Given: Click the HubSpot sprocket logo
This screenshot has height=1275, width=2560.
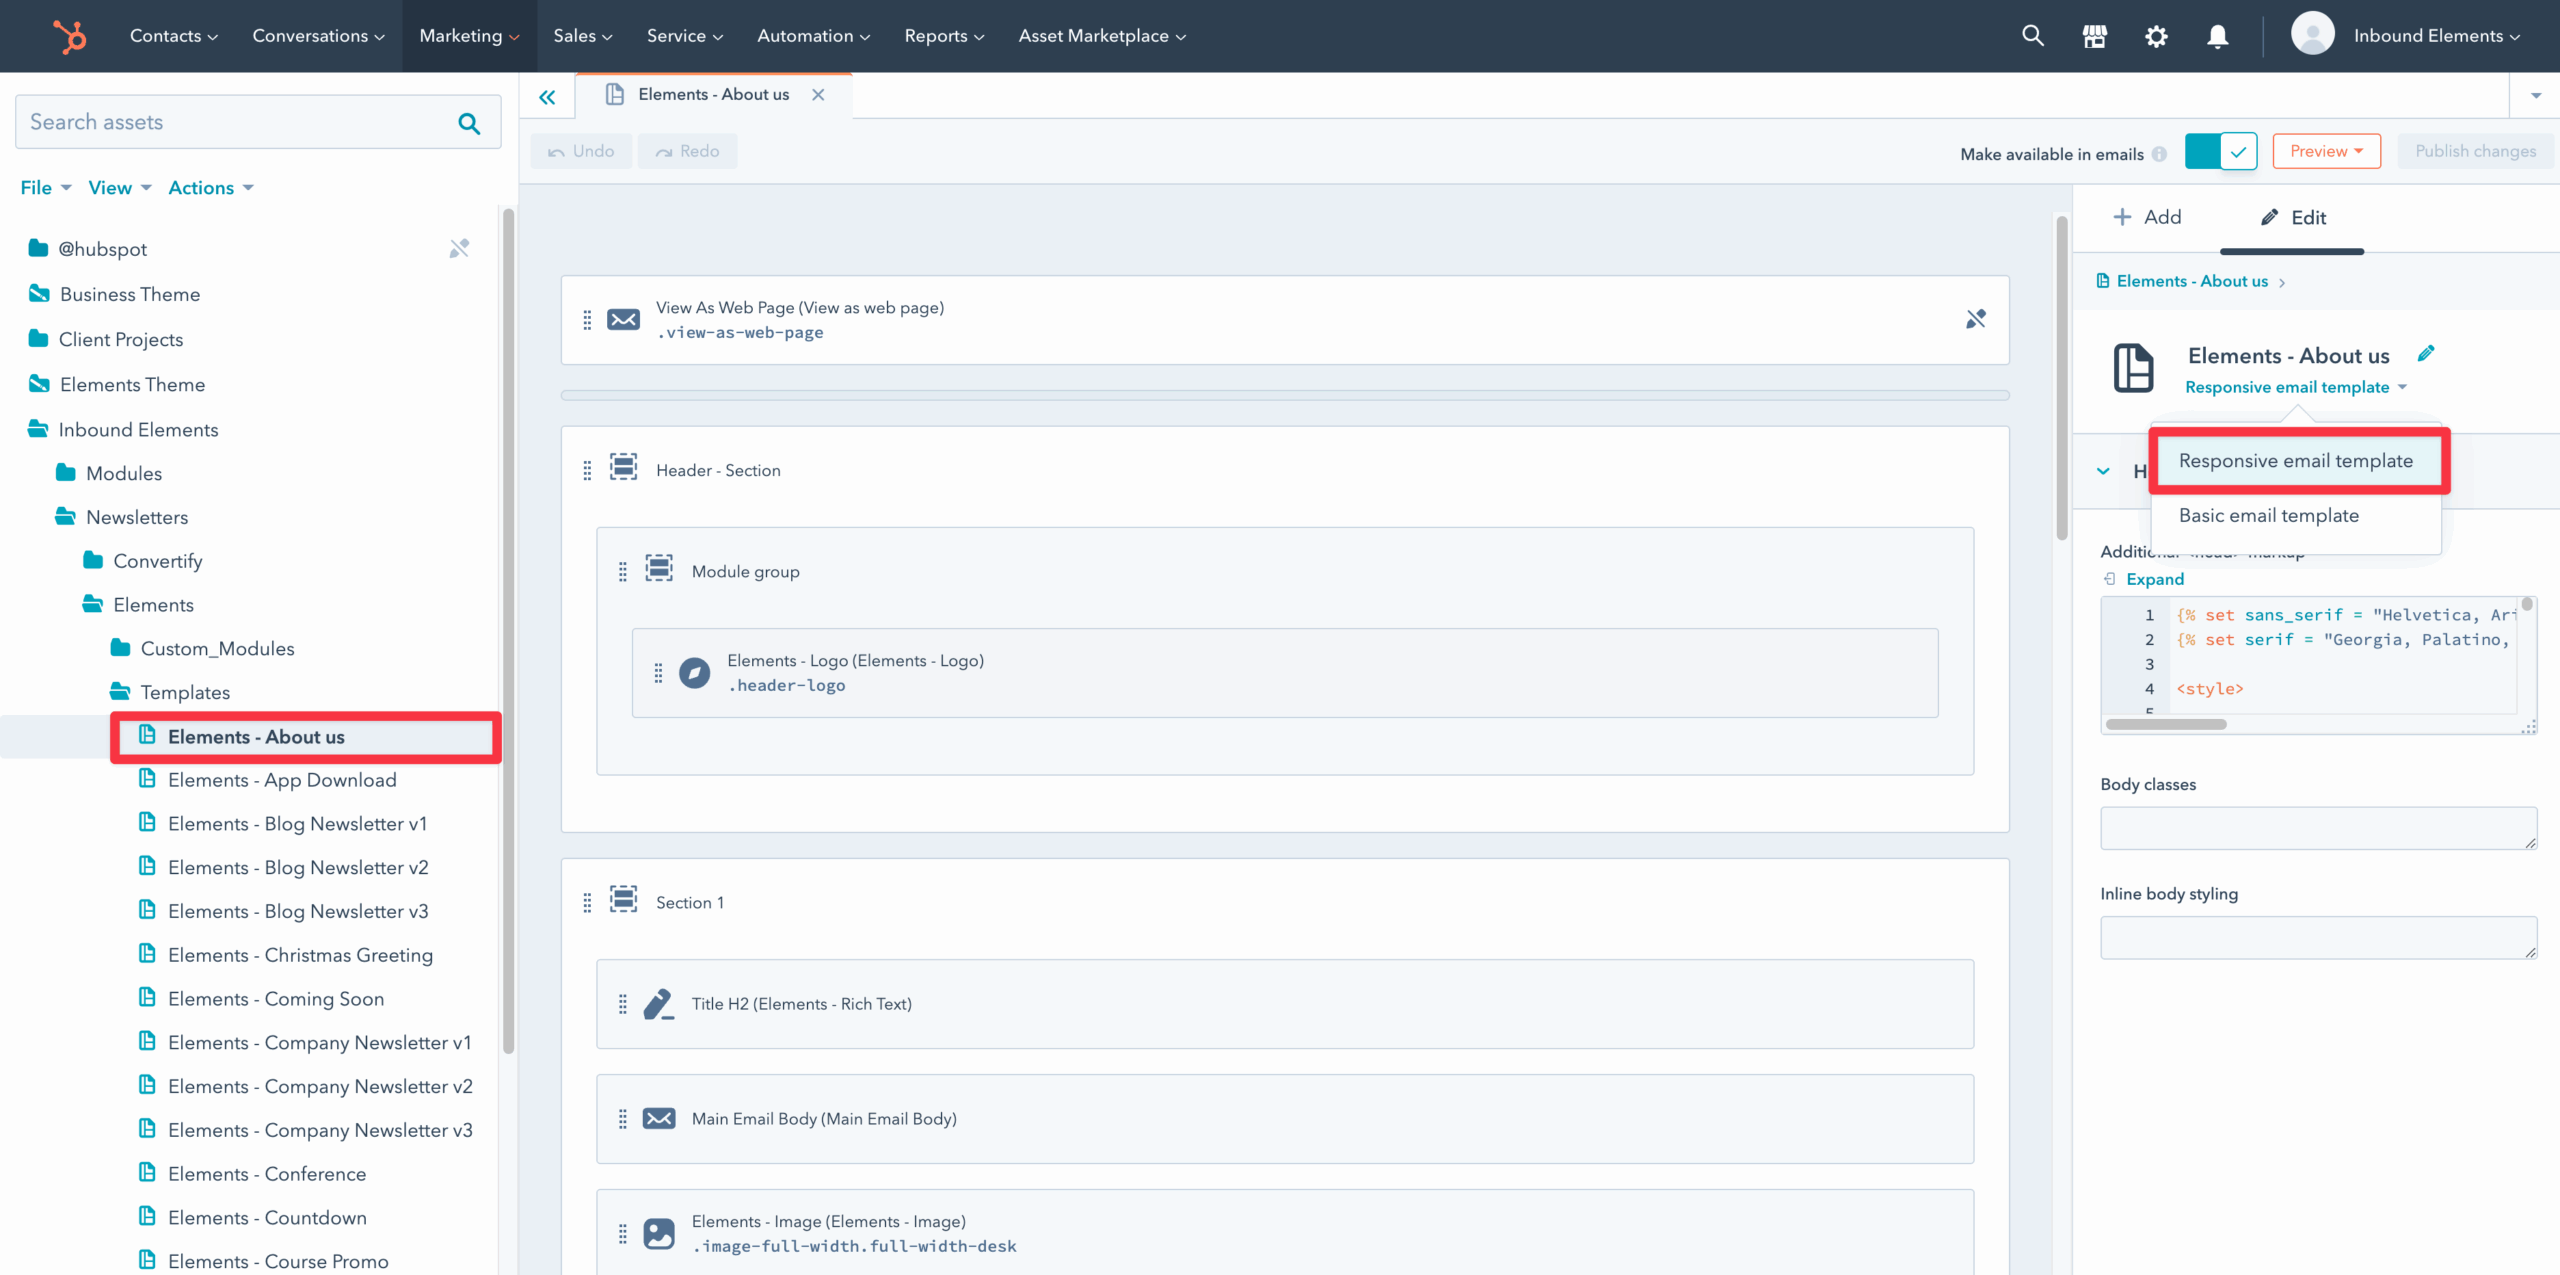Looking at the screenshot, I should (70, 36).
